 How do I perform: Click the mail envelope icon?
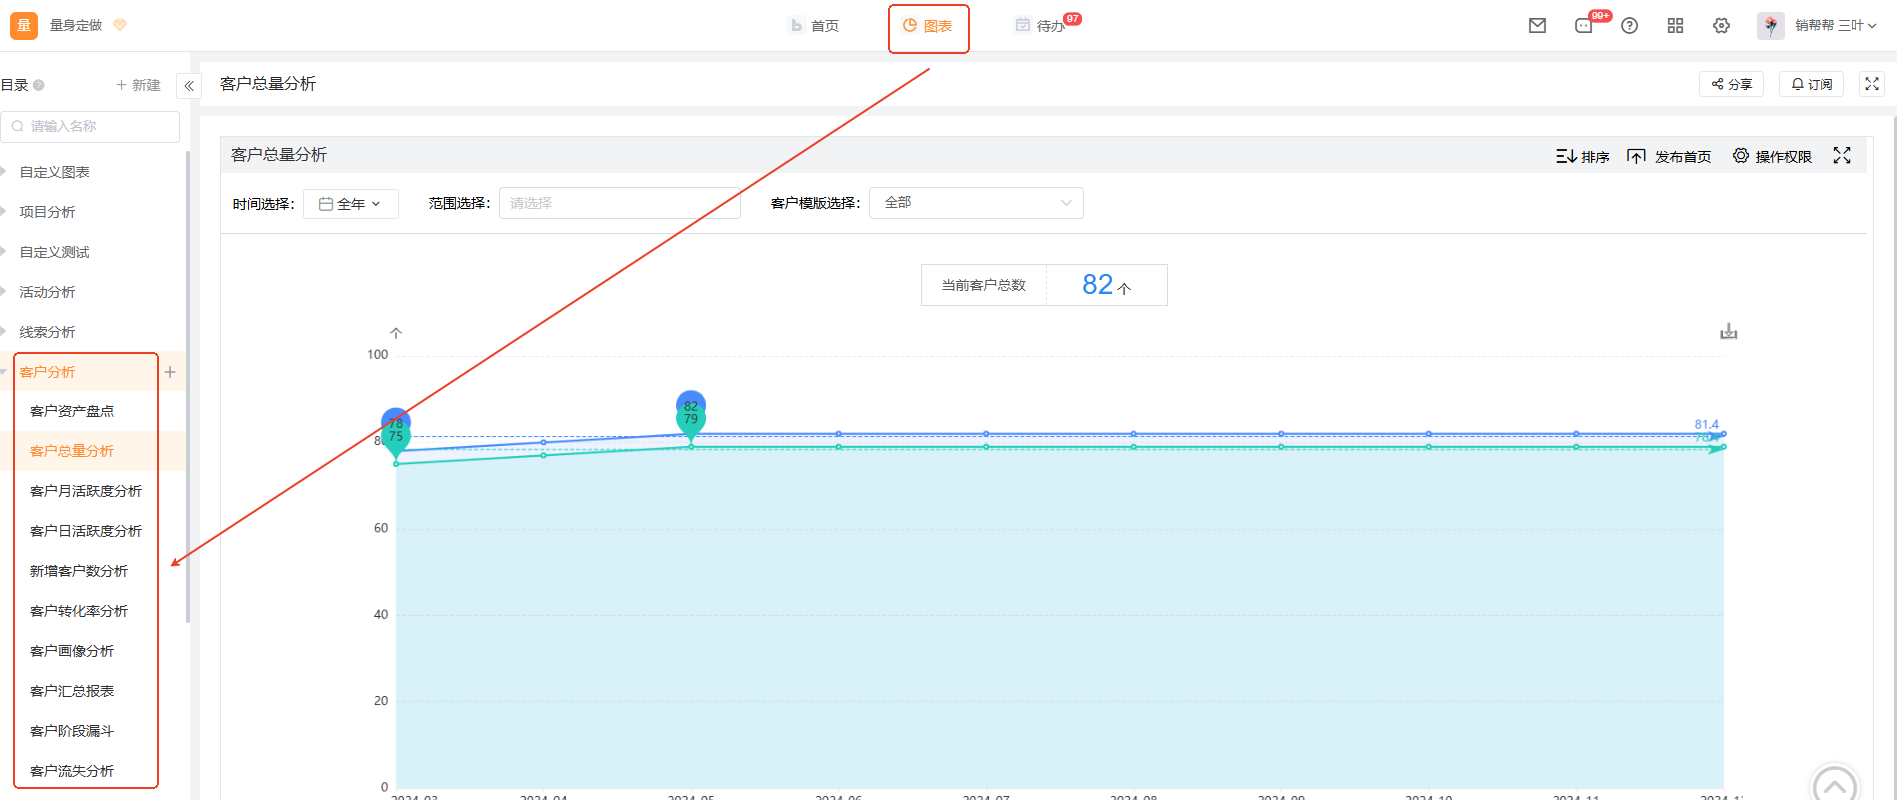pos(1537,26)
